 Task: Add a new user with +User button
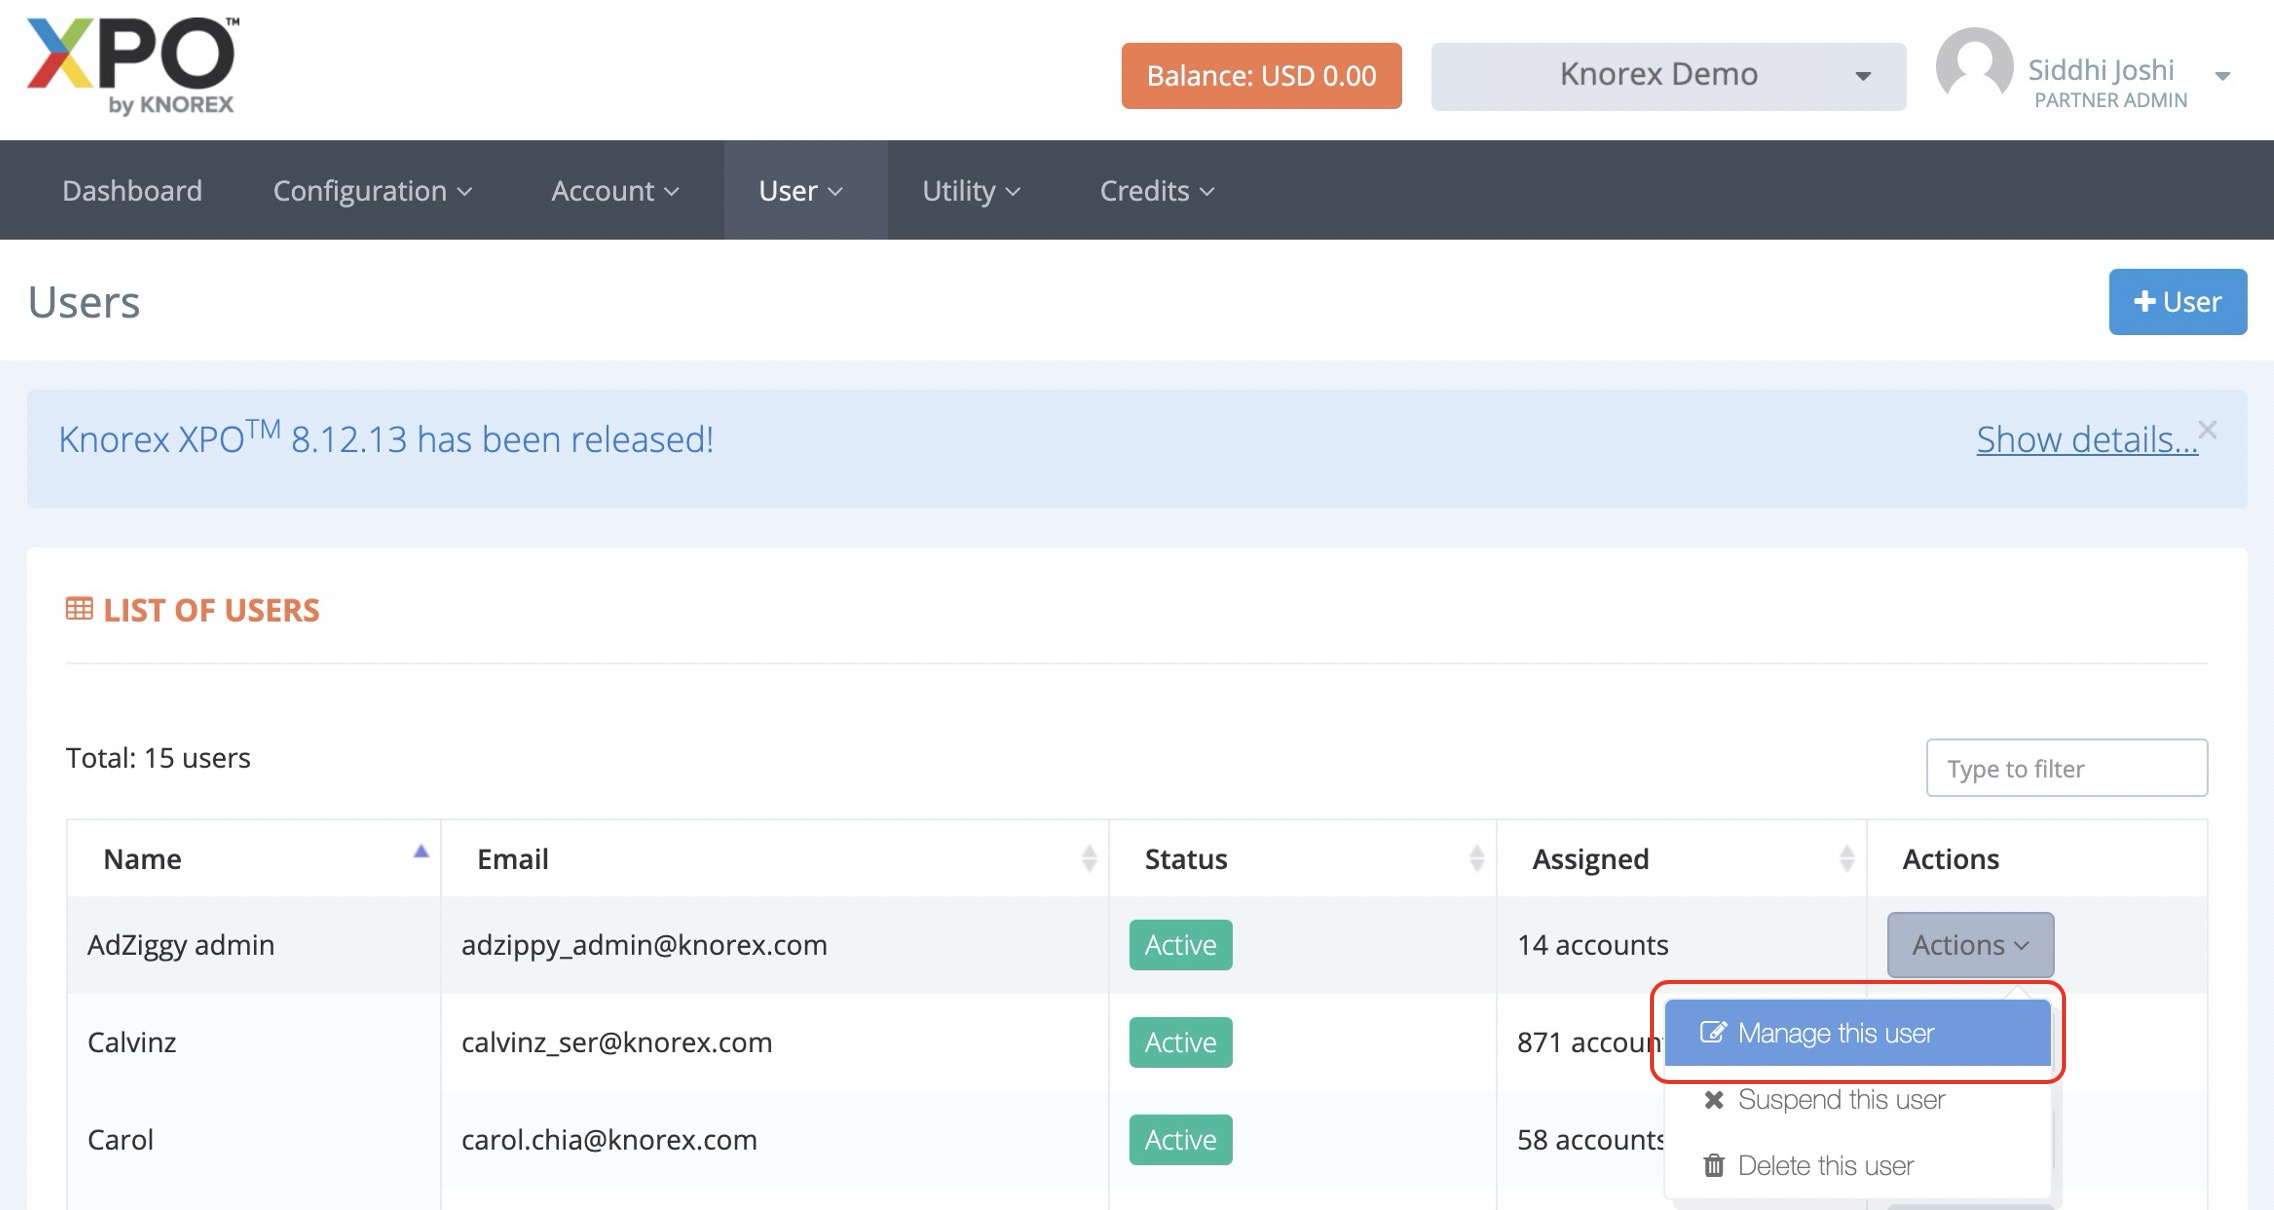pos(2177,301)
